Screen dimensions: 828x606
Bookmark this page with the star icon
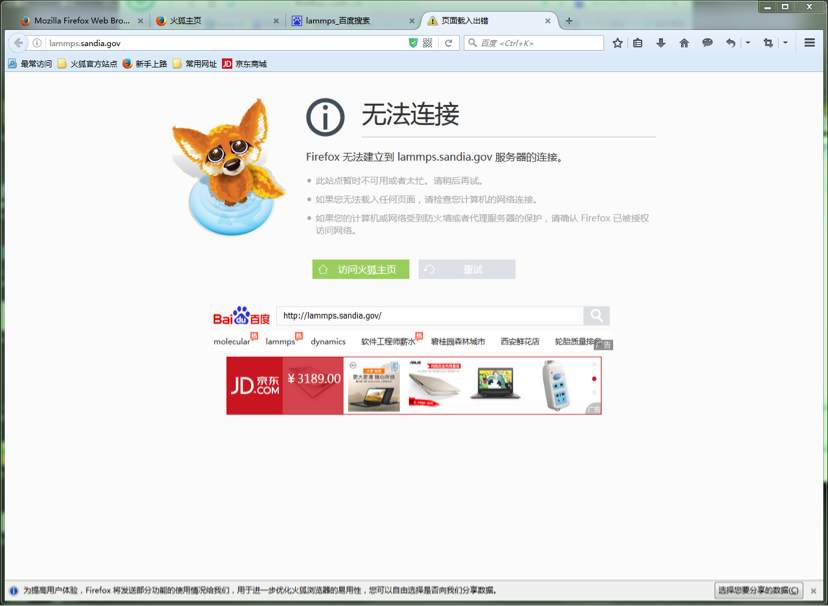[617, 43]
